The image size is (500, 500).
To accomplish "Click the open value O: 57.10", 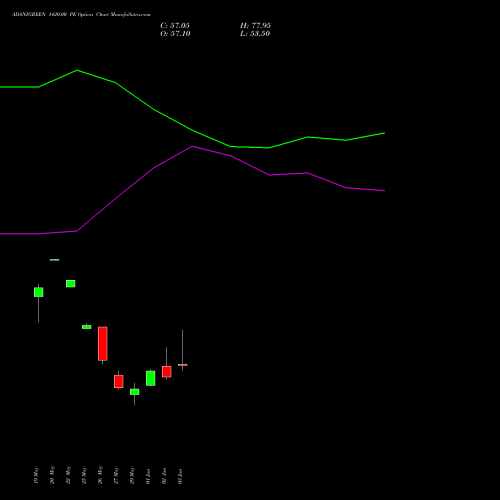I will [175, 34].
